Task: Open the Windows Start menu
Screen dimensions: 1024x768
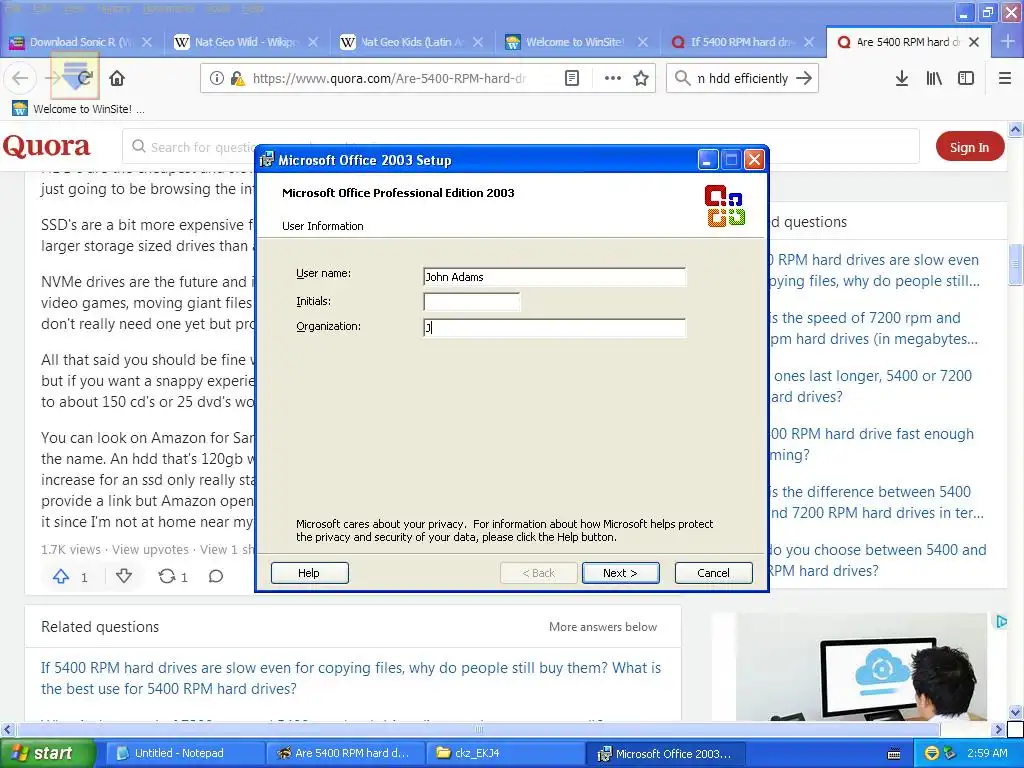Action: pos(46,753)
